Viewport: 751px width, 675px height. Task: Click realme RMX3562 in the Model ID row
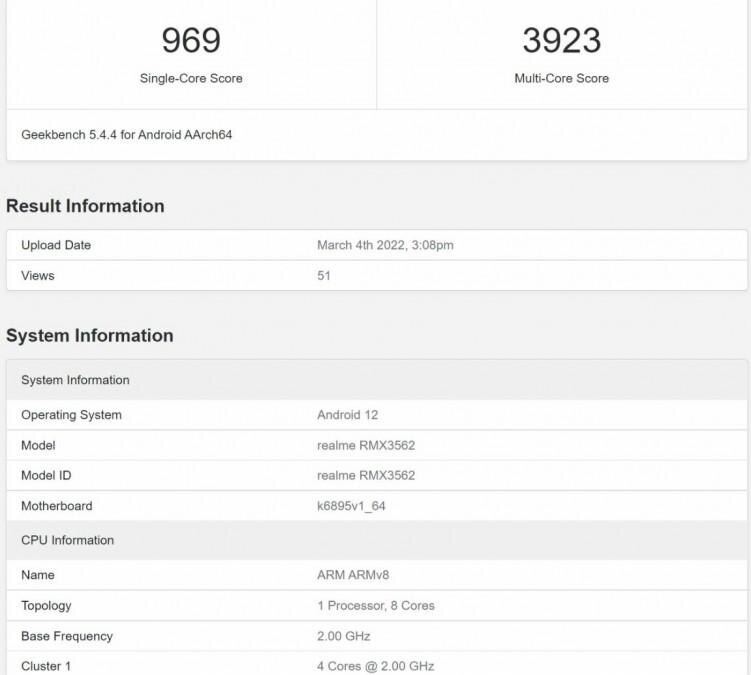[366, 475]
